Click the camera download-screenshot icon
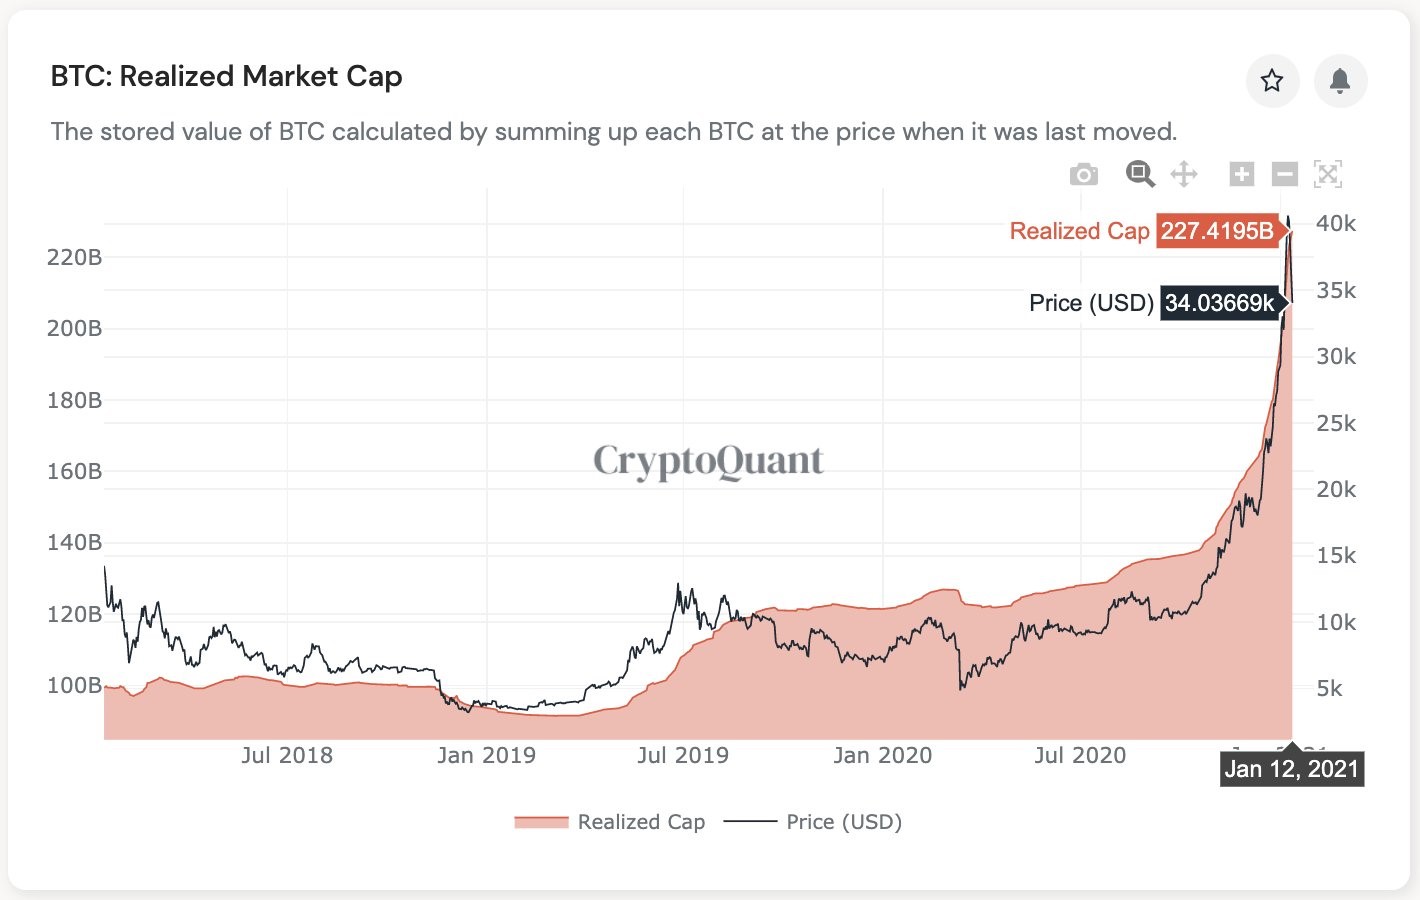The width and height of the screenshot is (1420, 900). pyautogui.click(x=1084, y=174)
